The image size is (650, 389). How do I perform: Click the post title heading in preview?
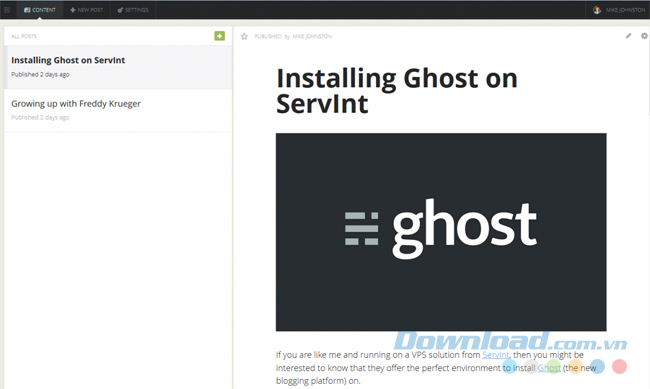coord(397,91)
